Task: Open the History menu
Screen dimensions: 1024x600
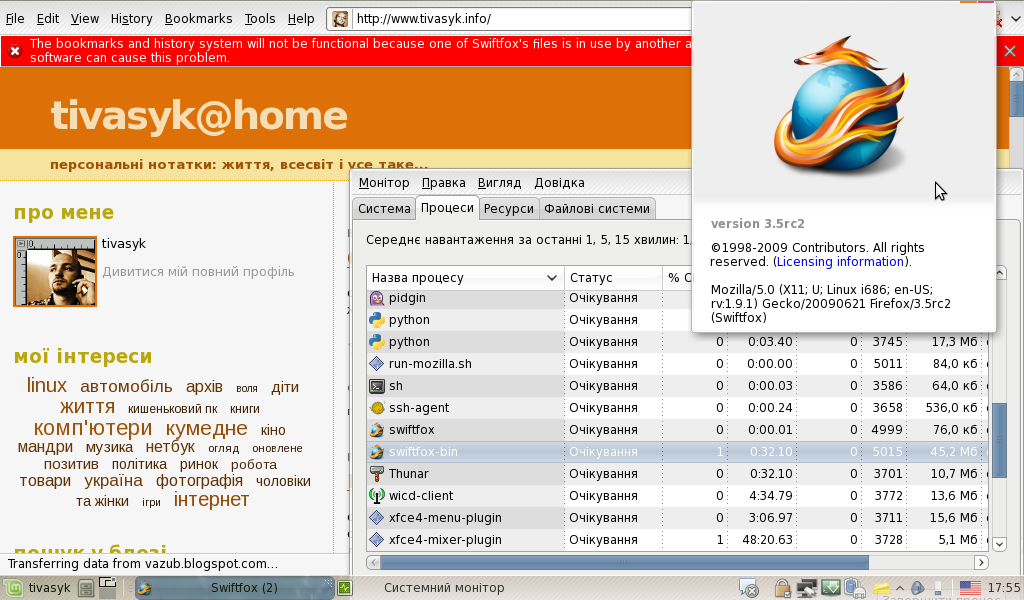Action: coord(131,19)
